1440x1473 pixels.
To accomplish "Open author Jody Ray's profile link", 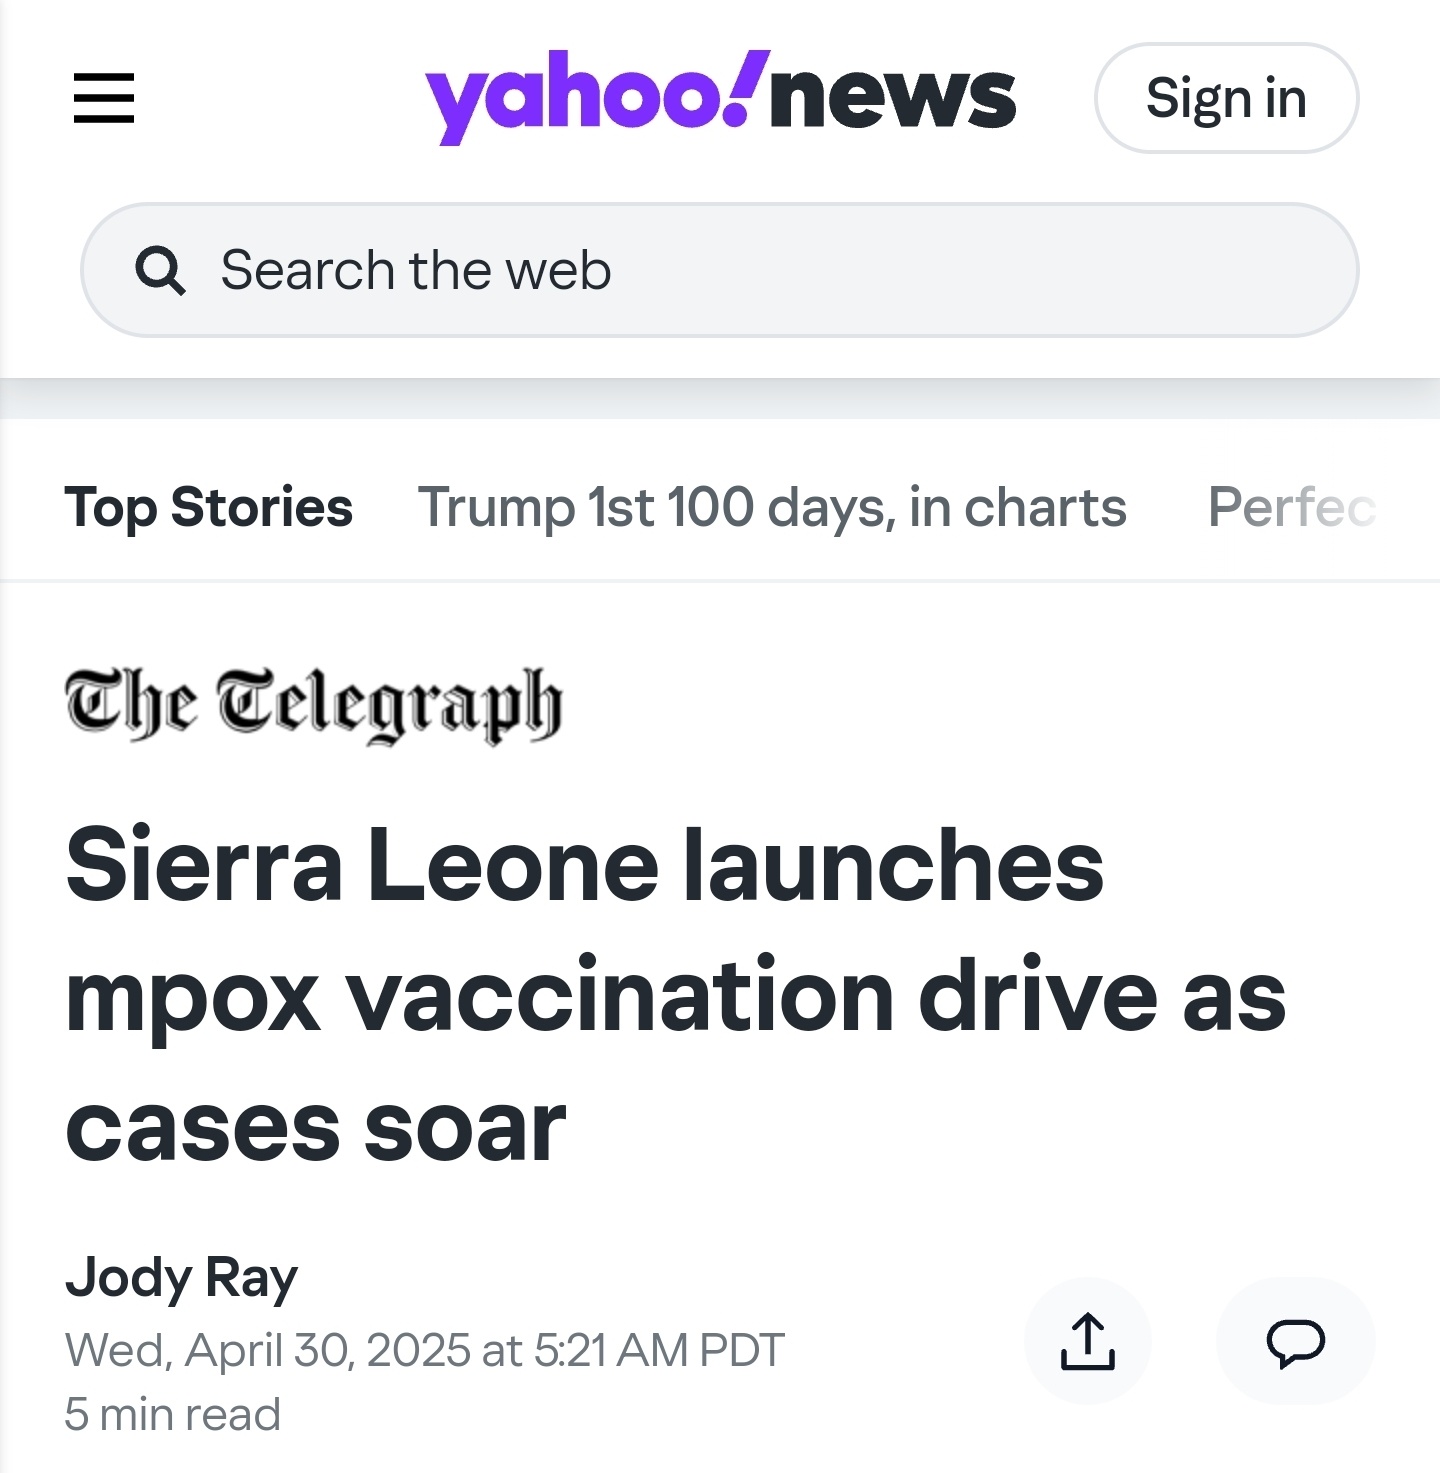I will point(182,1278).
